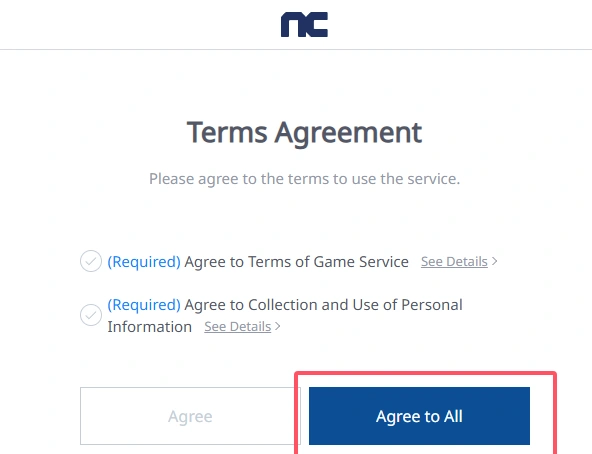The height and width of the screenshot is (454, 592).
Task: Toggle the checkmark circle next to Game Service
Action: [x=91, y=261]
